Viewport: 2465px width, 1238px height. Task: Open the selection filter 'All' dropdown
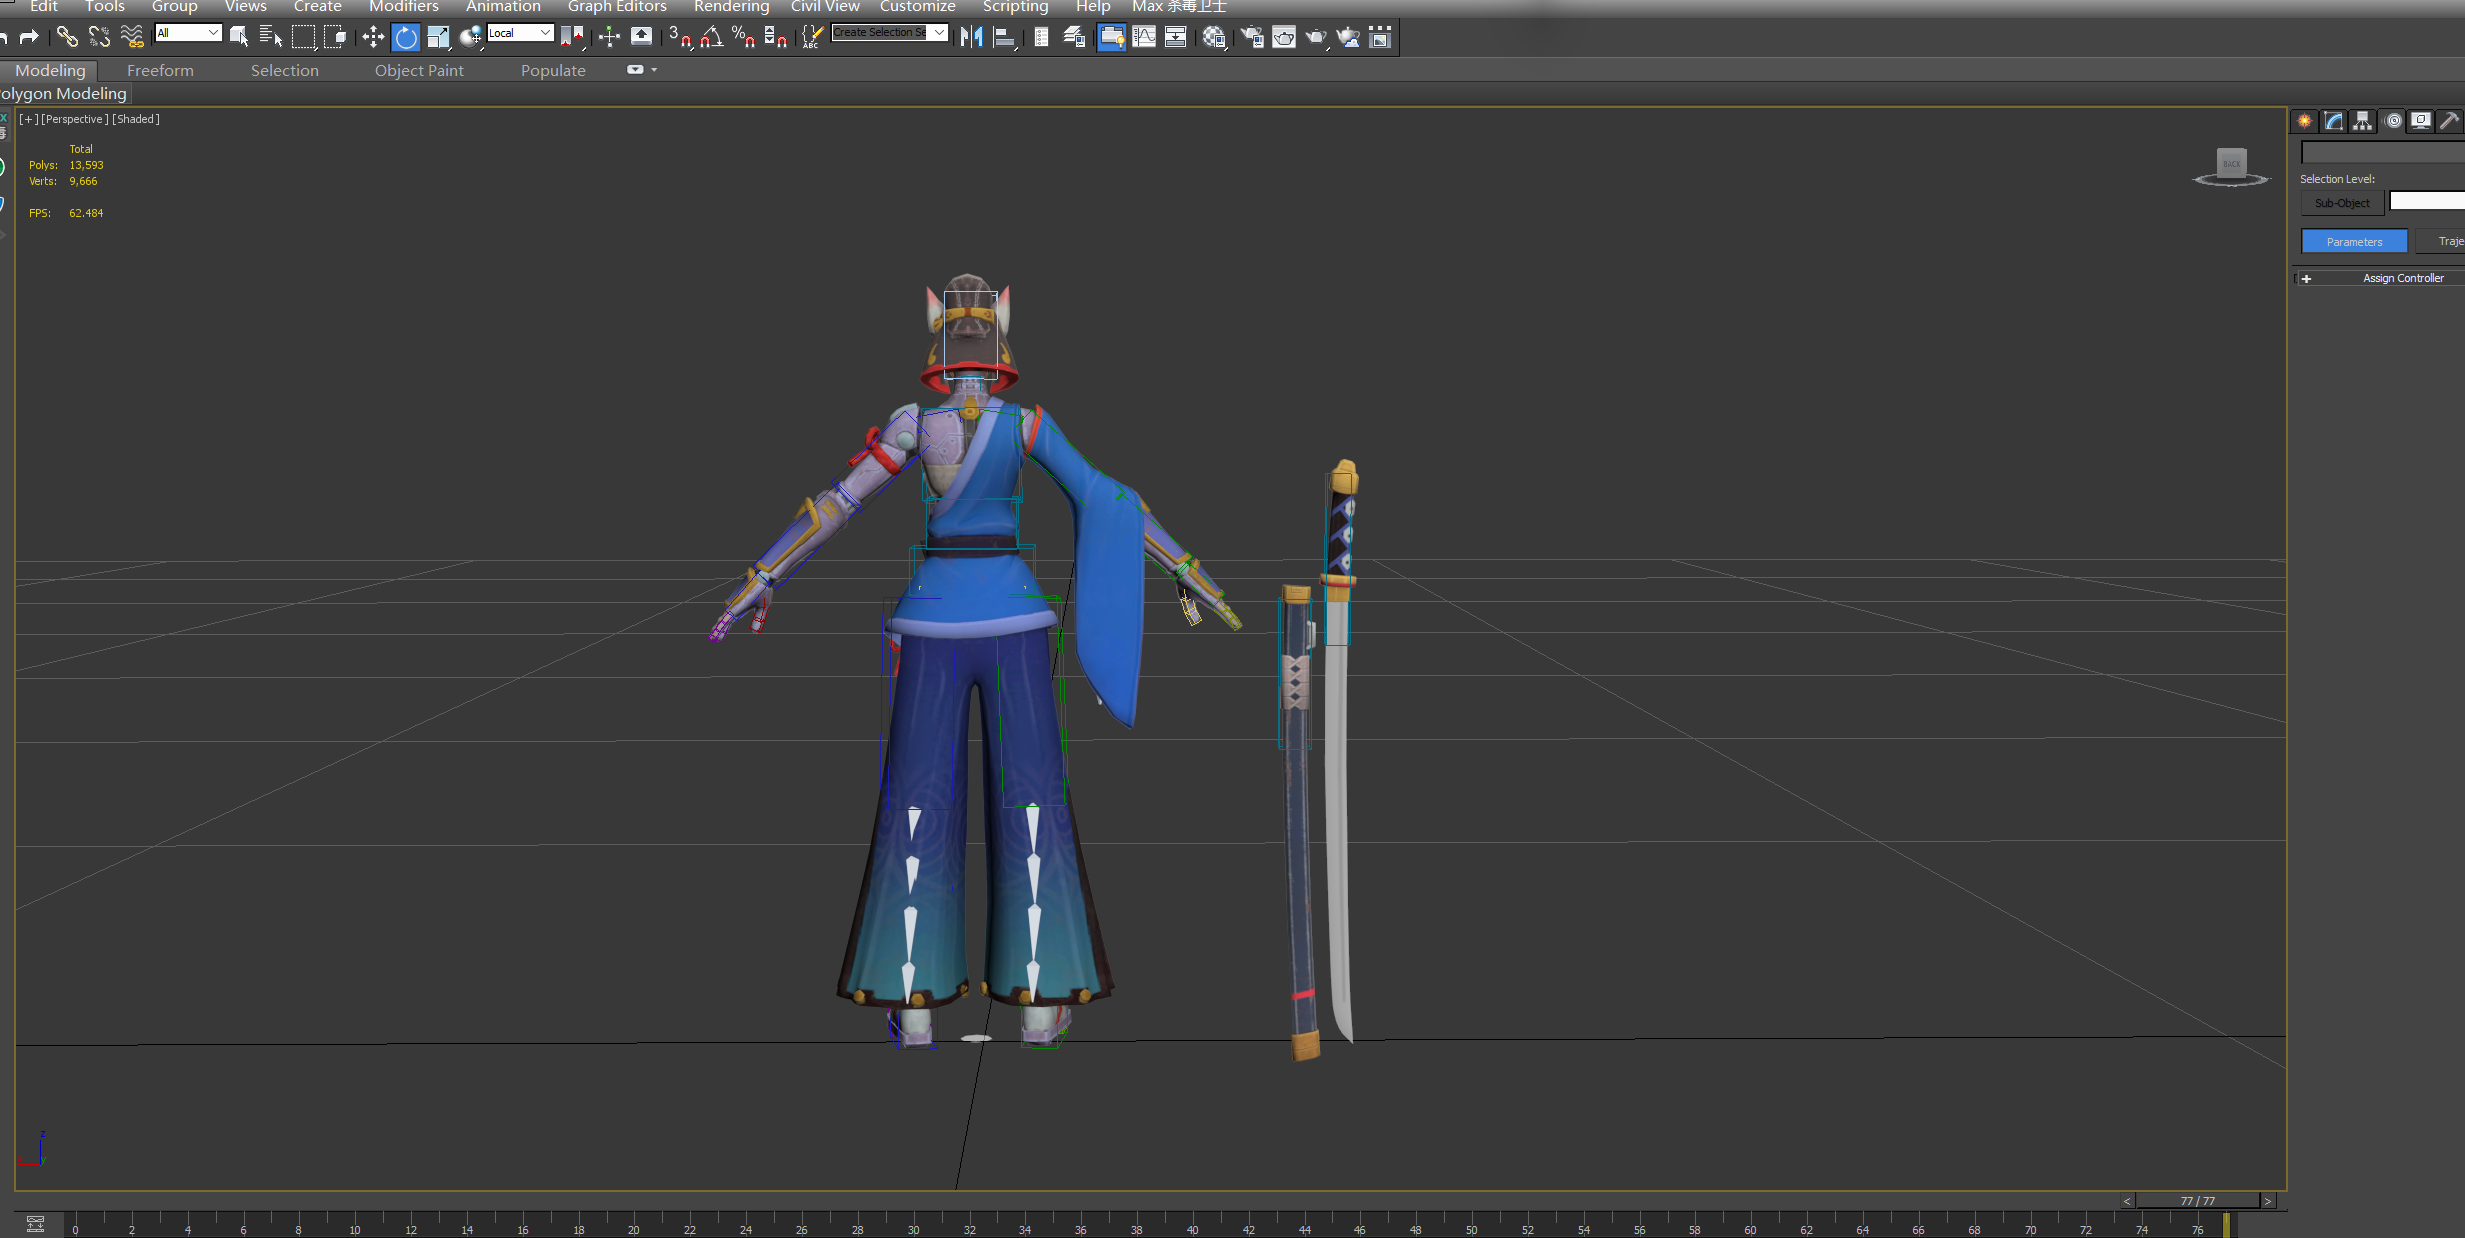(x=188, y=33)
